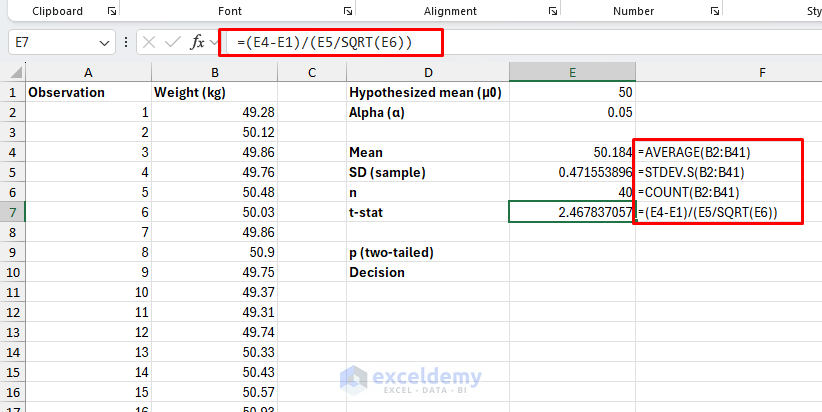Select the Weight (kg) header cell
Image resolution: width=822 pixels, height=412 pixels.
click(214, 93)
